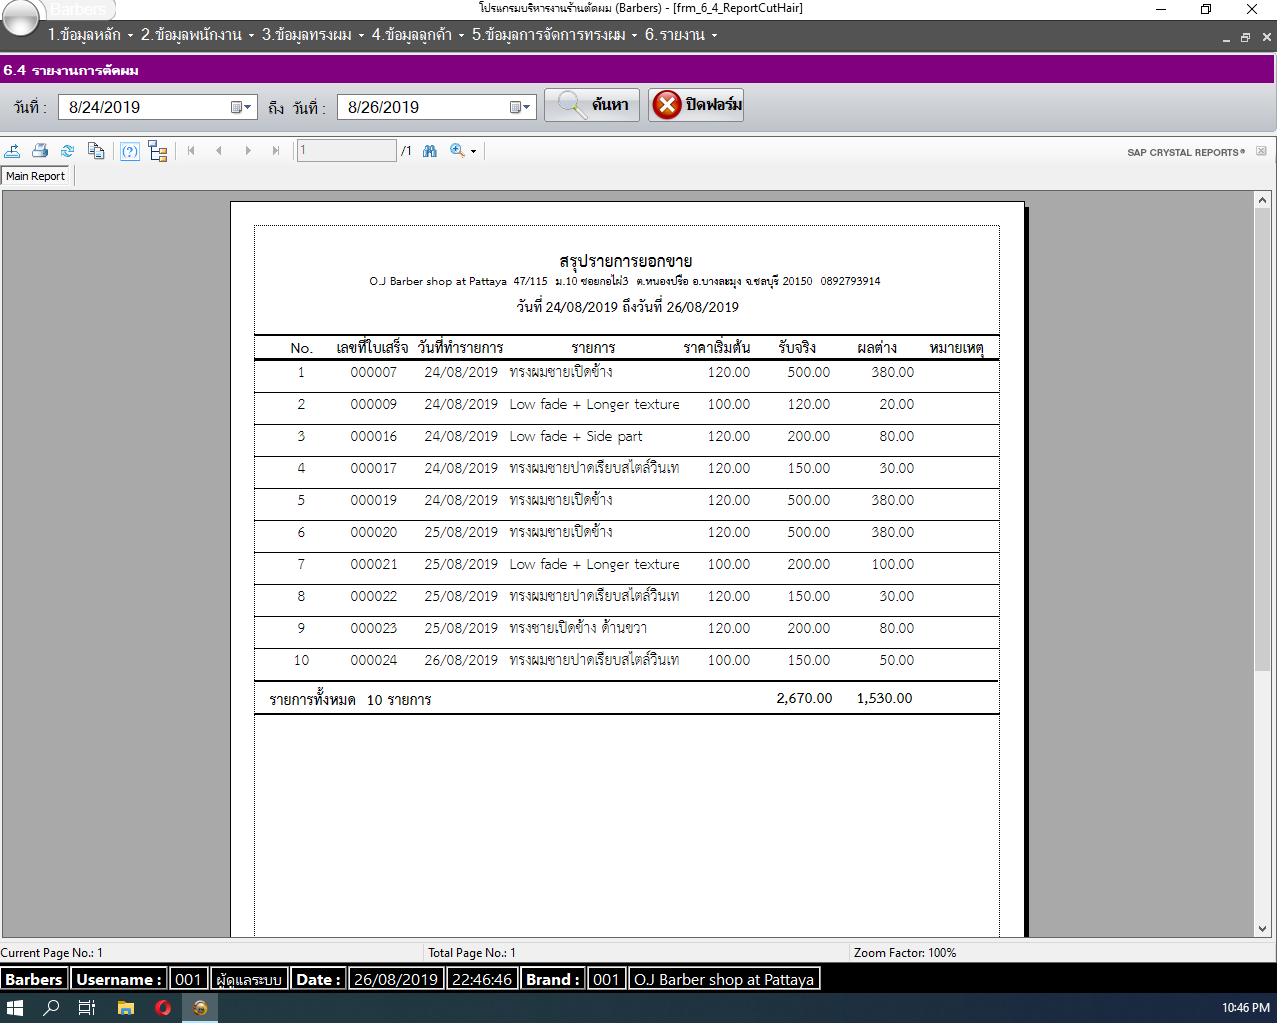The width and height of the screenshot is (1277, 1023).
Task: Find text with binoculars icon
Action: pyautogui.click(x=430, y=151)
